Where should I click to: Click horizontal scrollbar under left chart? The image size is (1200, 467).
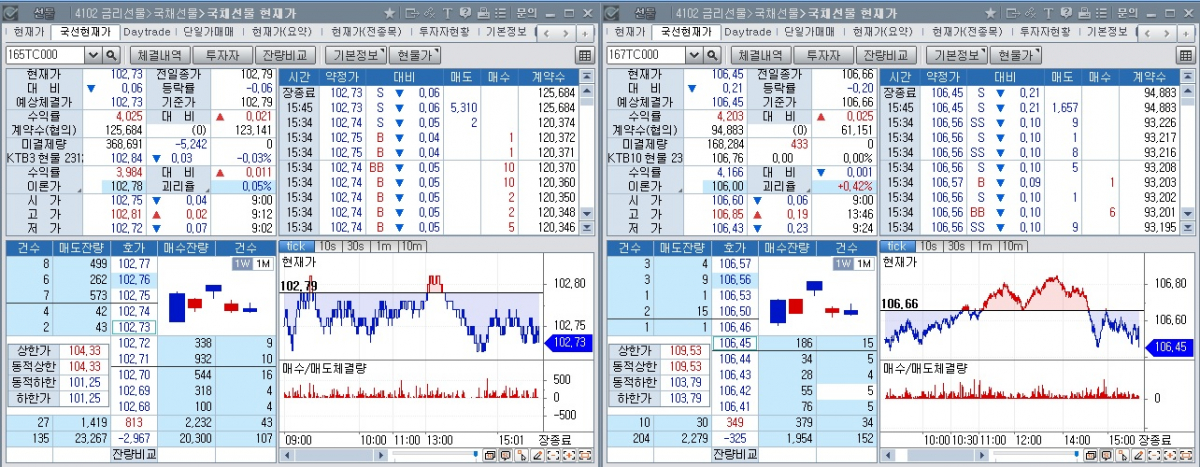334,455
